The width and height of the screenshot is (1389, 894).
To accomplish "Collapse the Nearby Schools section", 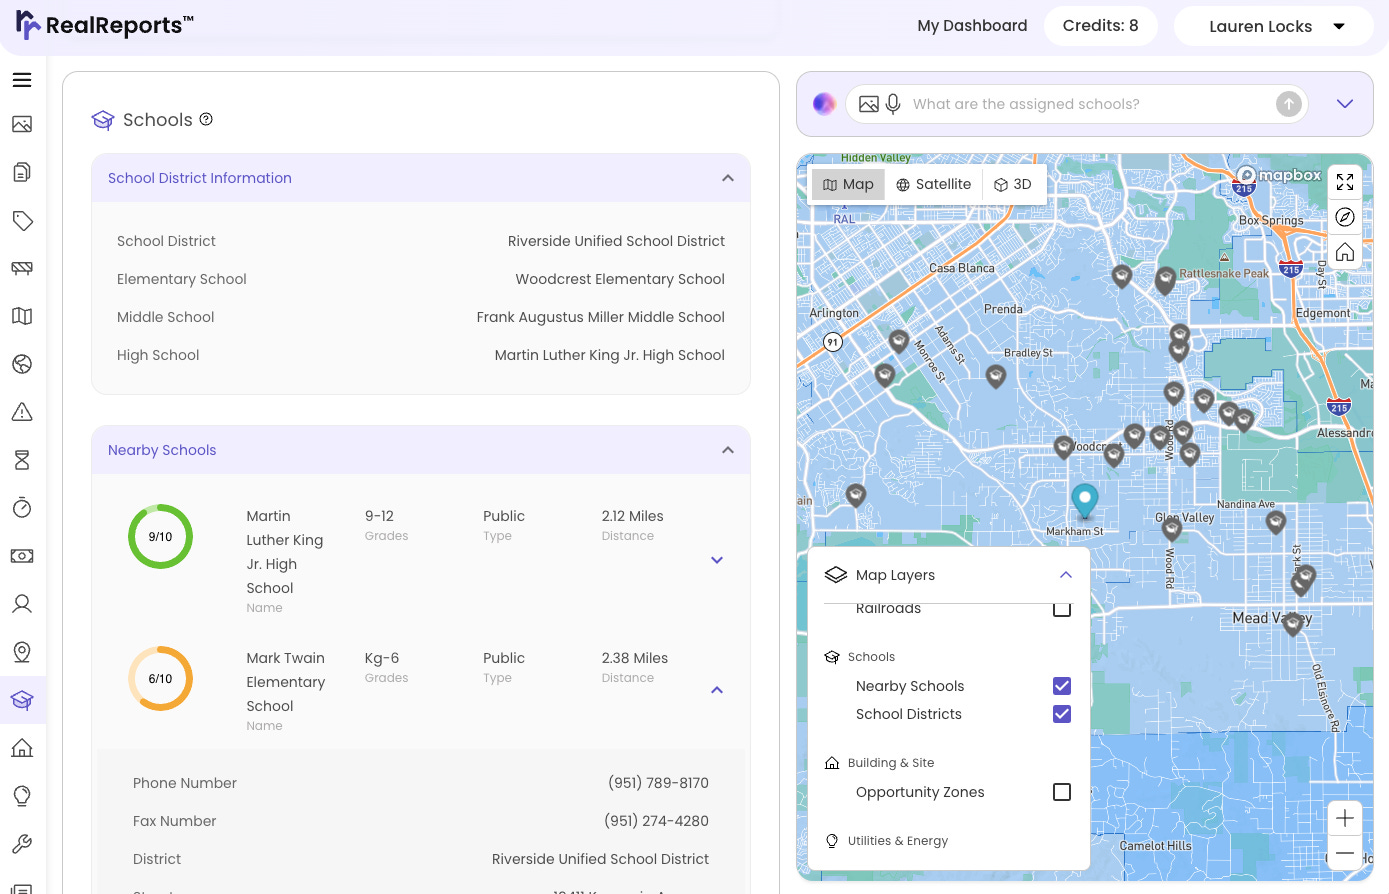I will pyautogui.click(x=728, y=450).
